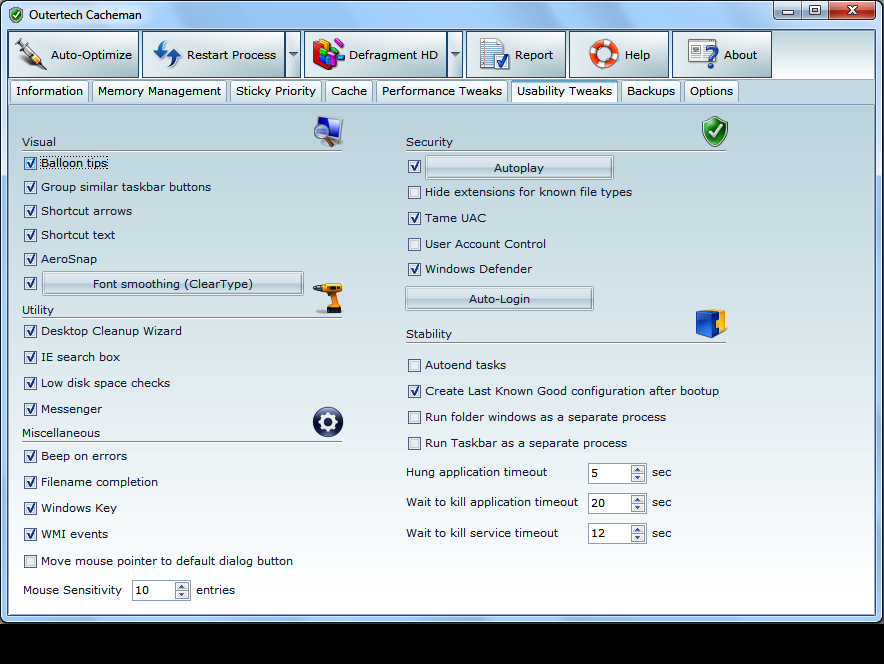Open the Report toolbar button
The height and width of the screenshot is (664, 884).
516,55
